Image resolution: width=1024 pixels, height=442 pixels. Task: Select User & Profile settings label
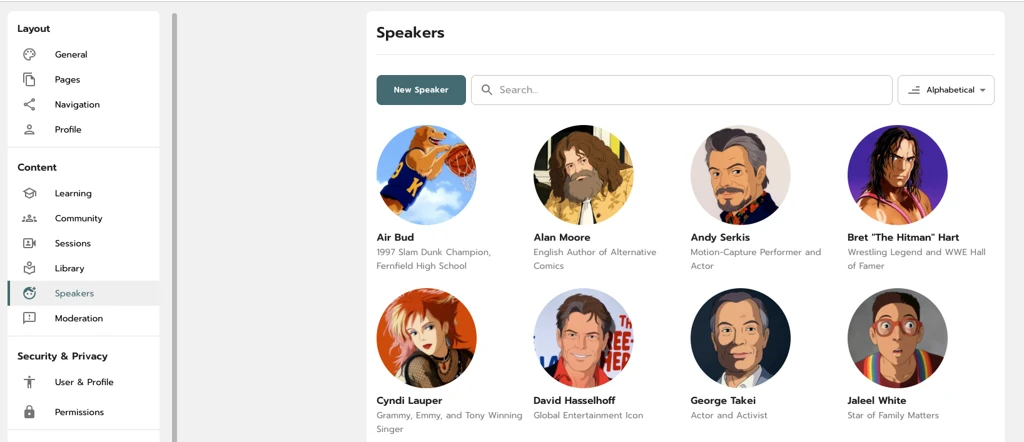(84, 382)
